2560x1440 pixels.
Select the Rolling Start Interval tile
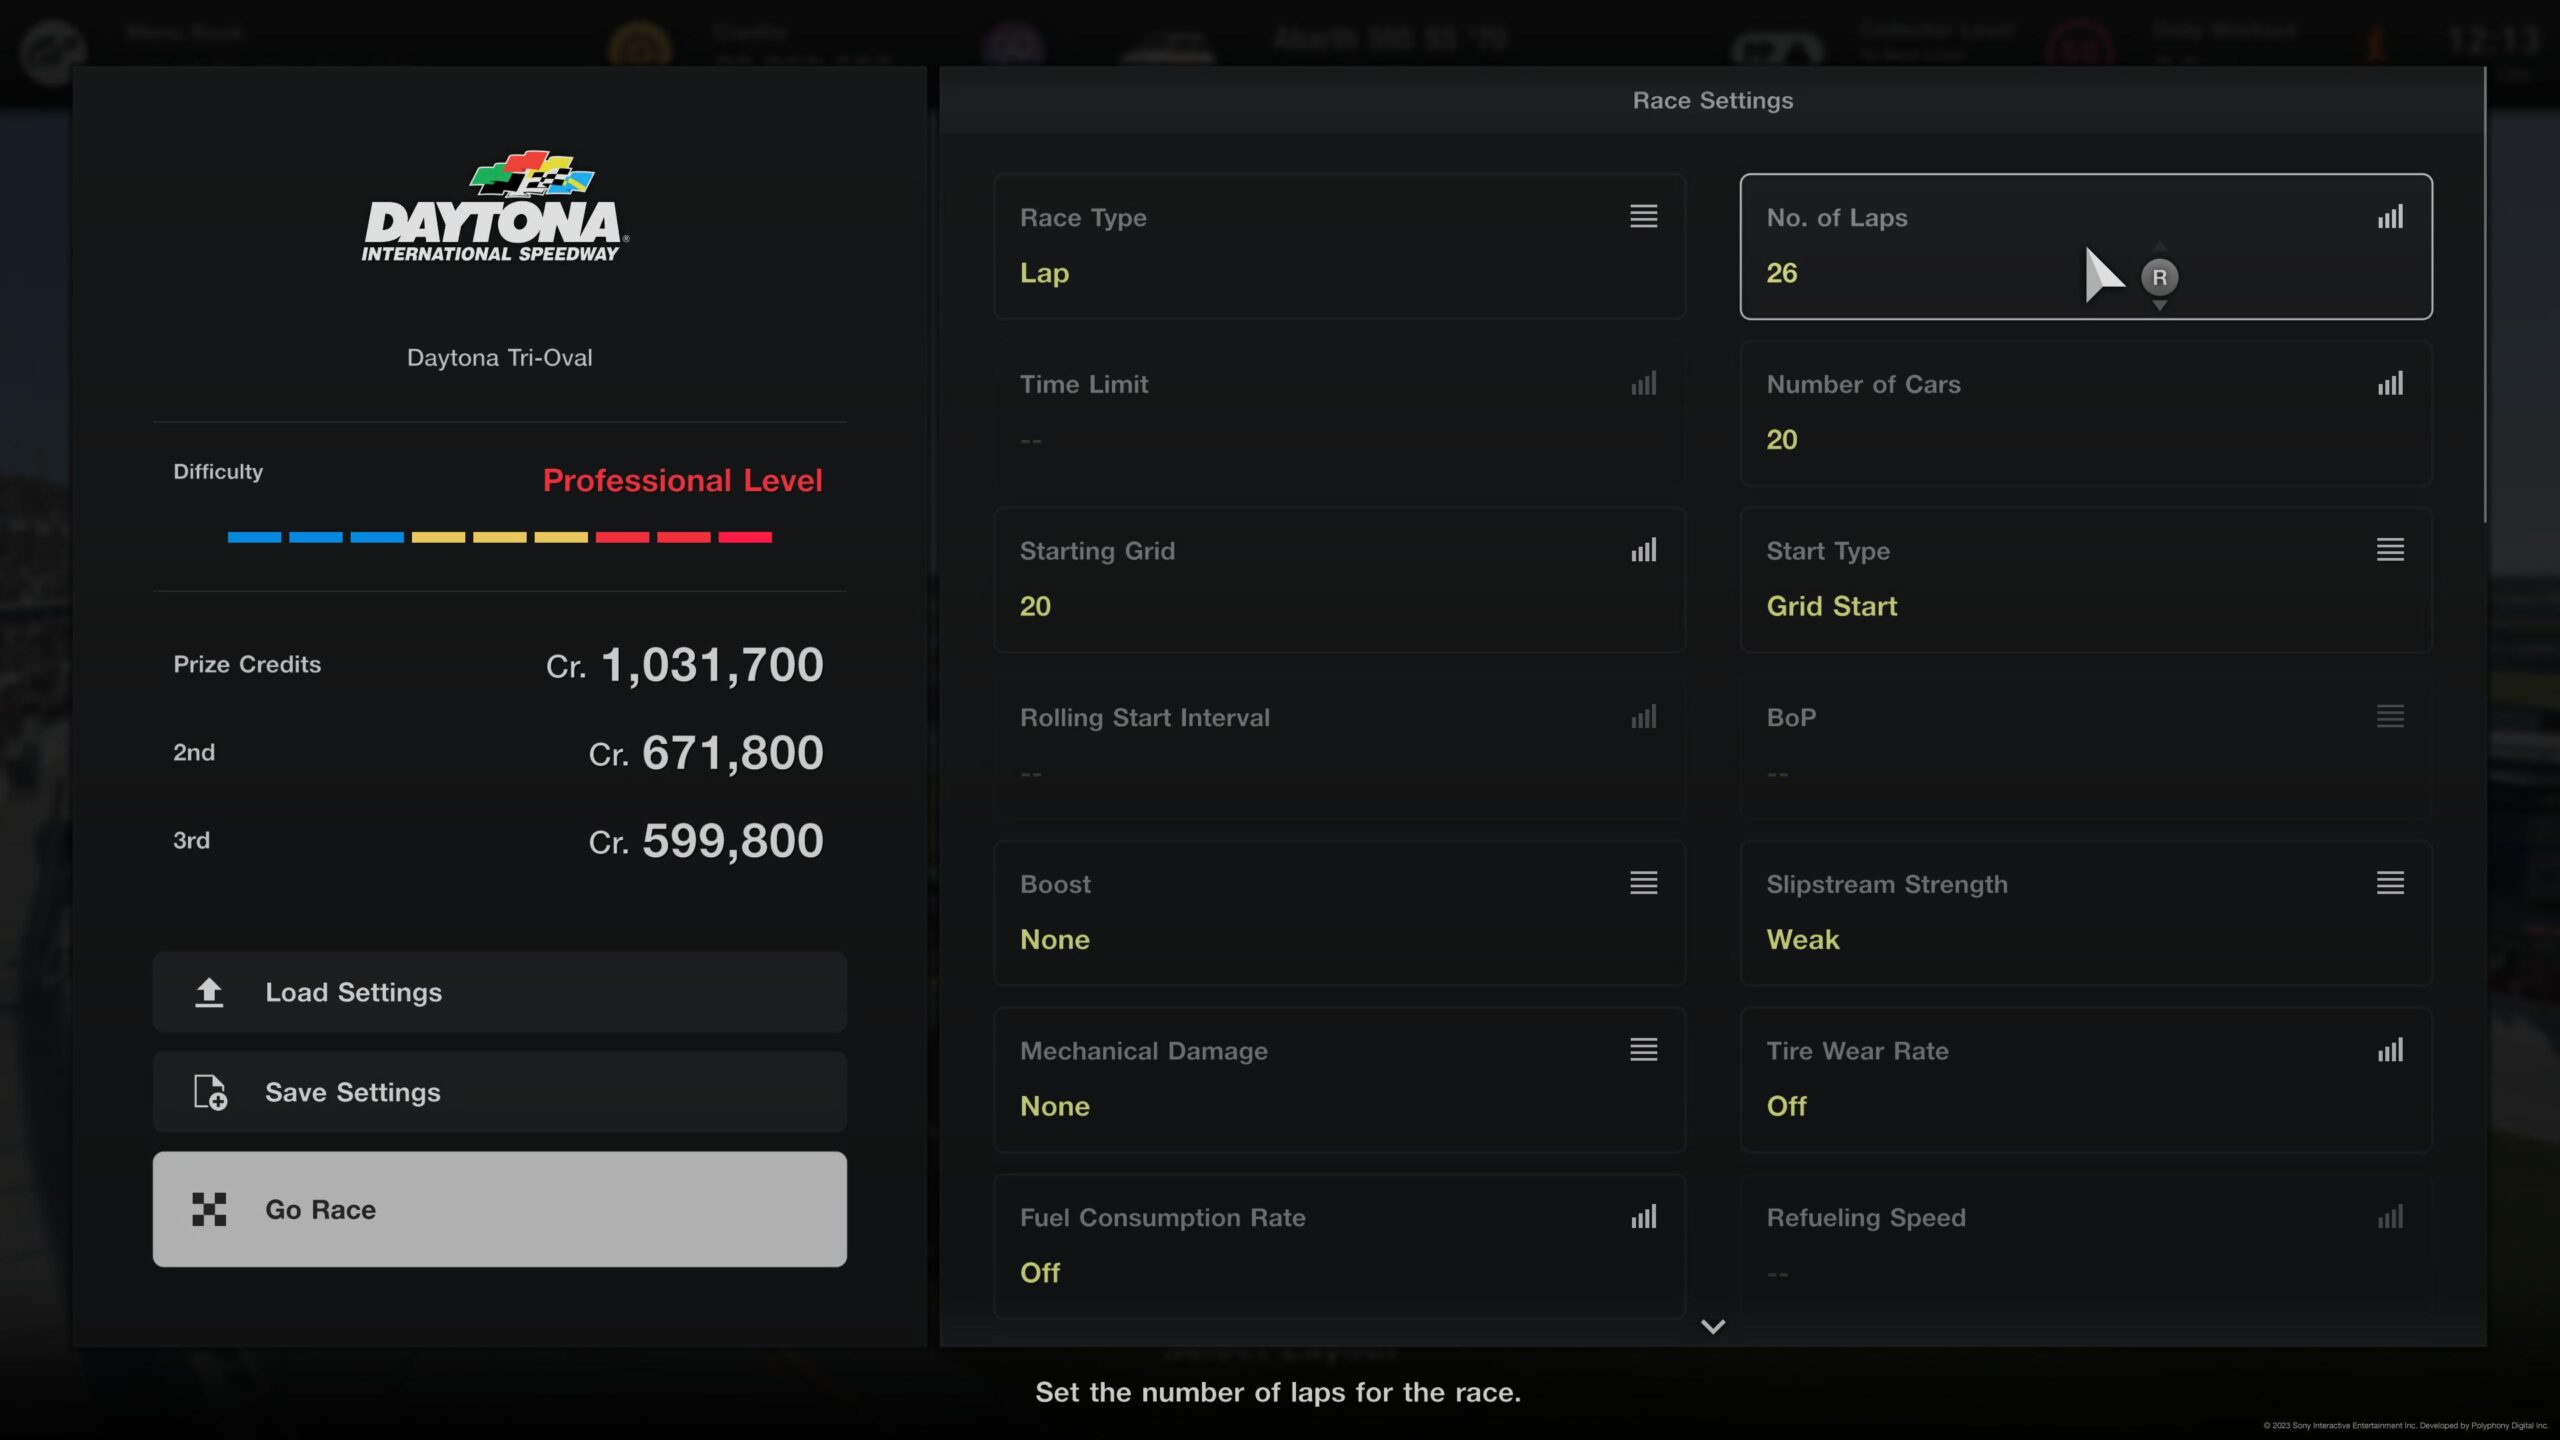point(1339,746)
